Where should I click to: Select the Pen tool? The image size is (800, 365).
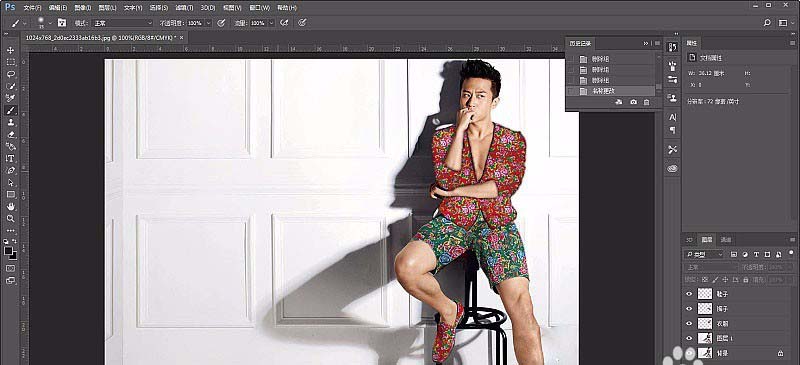[11, 170]
